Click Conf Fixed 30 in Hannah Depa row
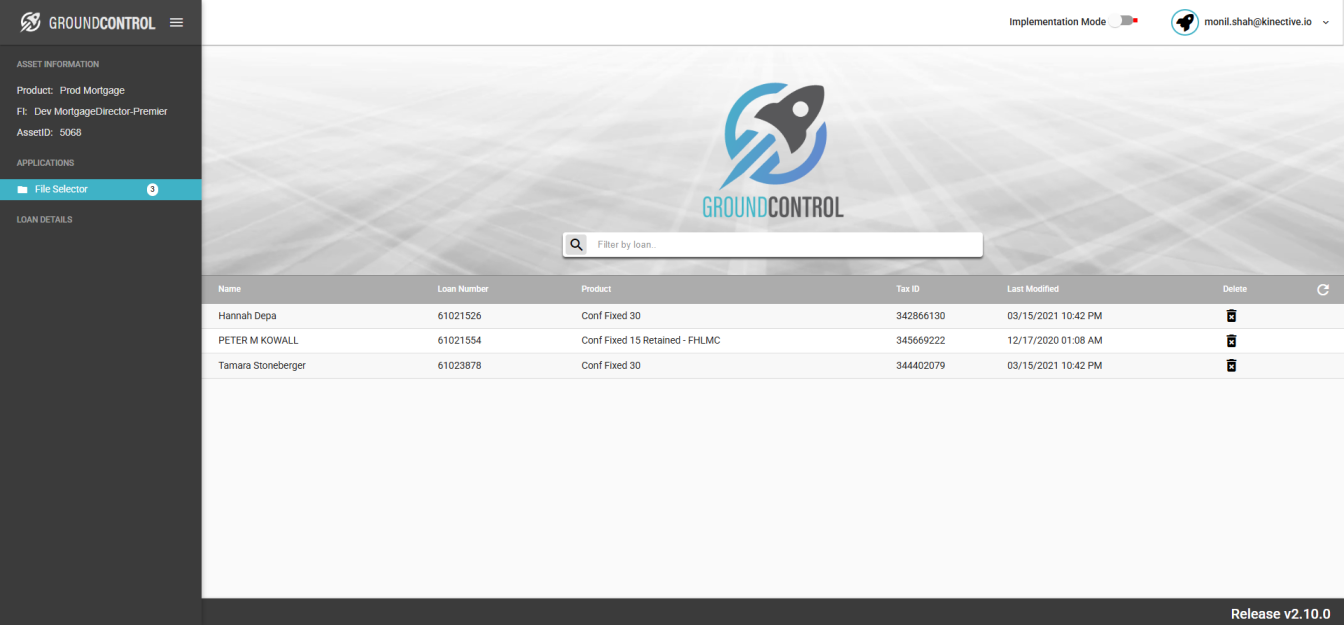 tap(611, 316)
